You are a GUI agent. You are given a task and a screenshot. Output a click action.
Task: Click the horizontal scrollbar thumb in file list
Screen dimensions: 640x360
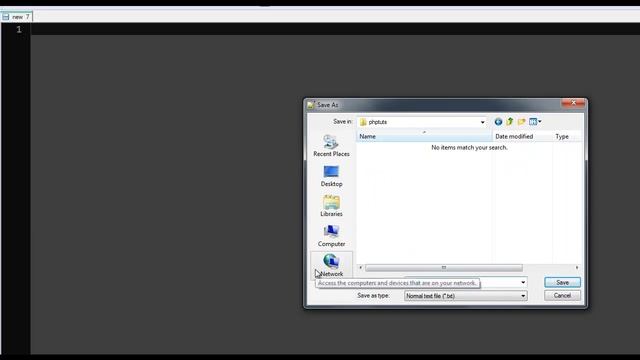(x=444, y=268)
